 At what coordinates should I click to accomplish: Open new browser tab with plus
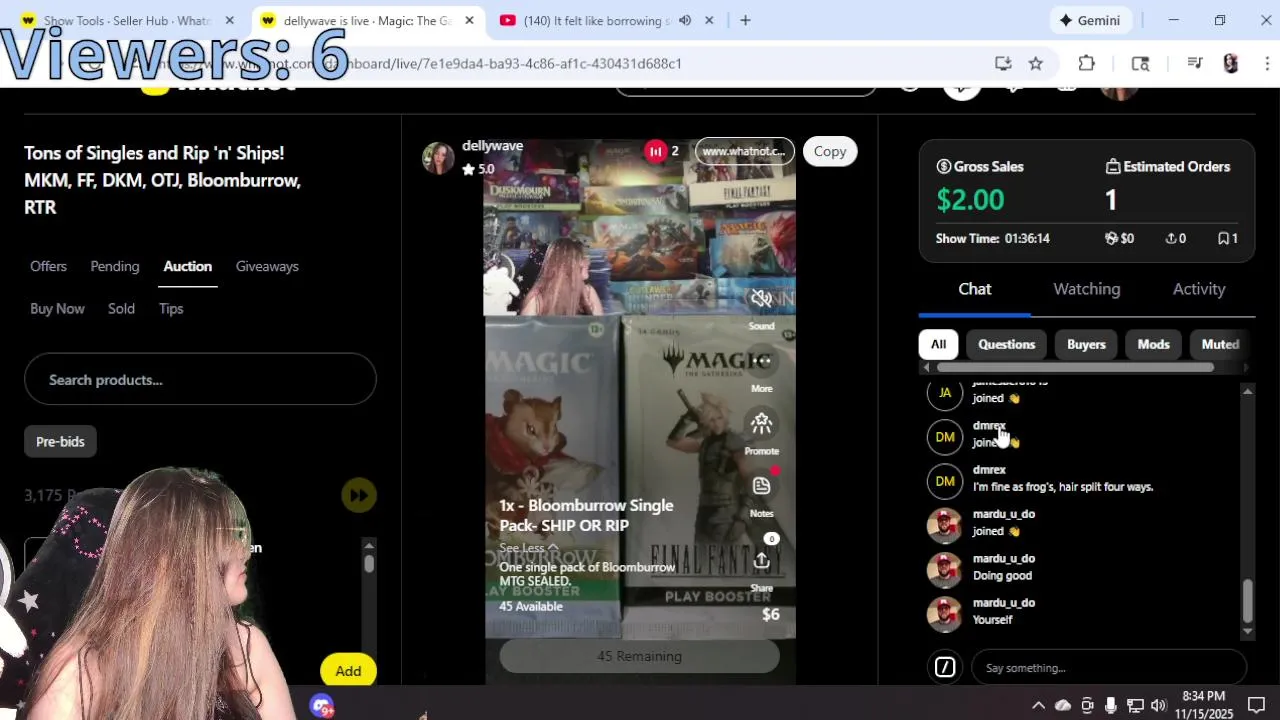click(x=745, y=20)
